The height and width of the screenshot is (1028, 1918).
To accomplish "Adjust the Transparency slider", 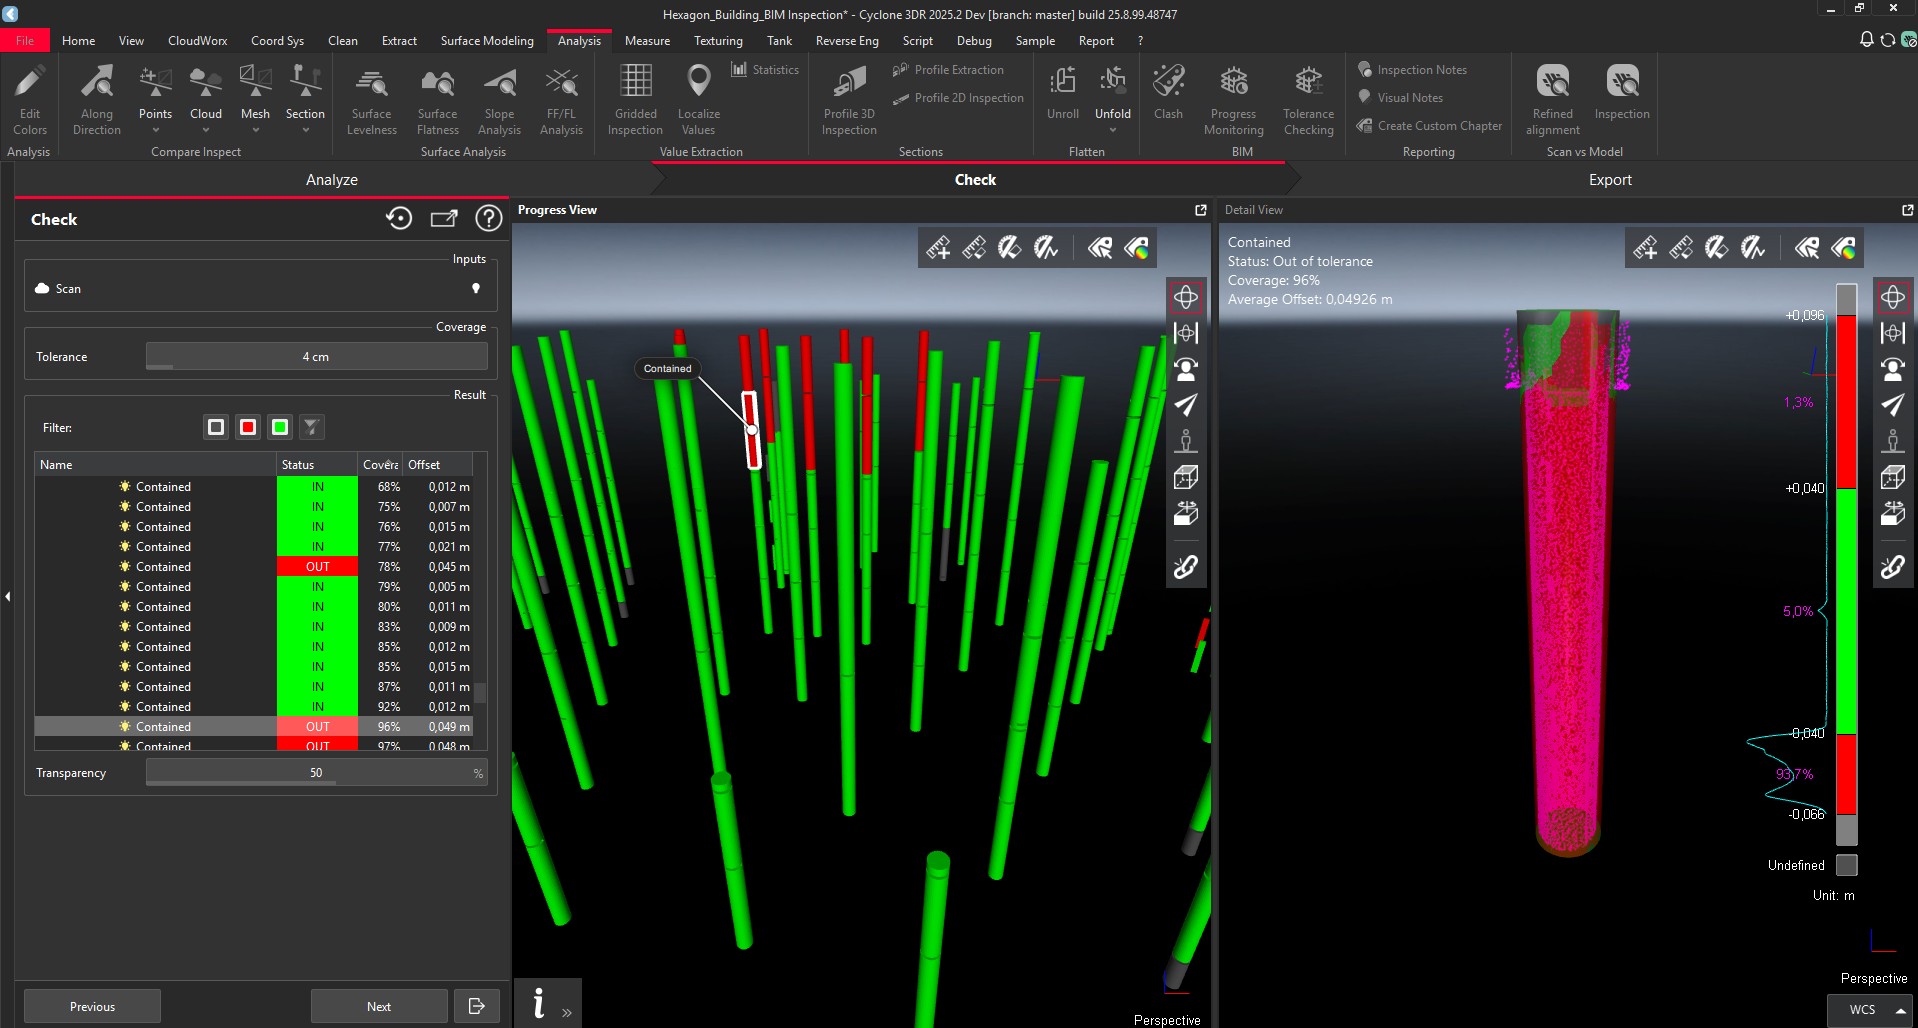I will tap(315, 771).
